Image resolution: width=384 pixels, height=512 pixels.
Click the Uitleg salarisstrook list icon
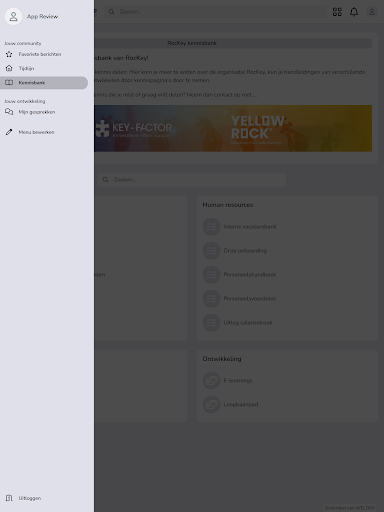(211, 323)
